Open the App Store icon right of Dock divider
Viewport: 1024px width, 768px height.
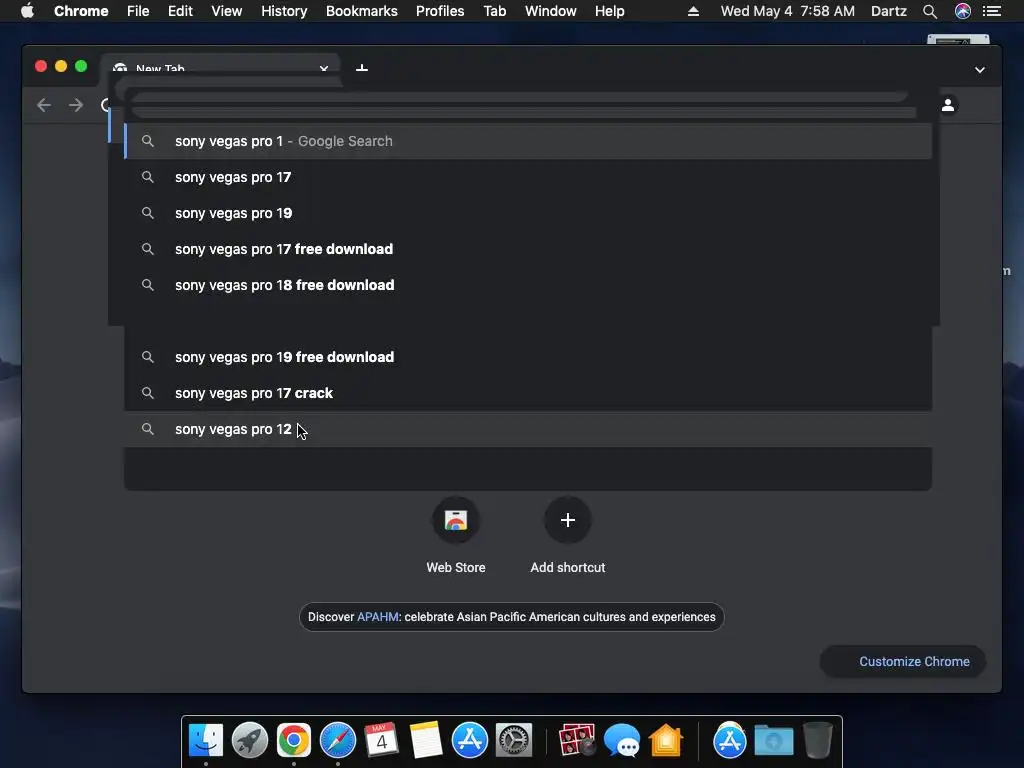click(729, 741)
